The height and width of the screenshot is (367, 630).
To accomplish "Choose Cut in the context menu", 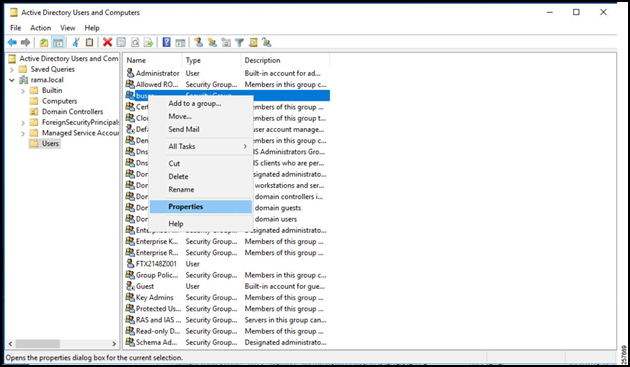I will [201, 163].
